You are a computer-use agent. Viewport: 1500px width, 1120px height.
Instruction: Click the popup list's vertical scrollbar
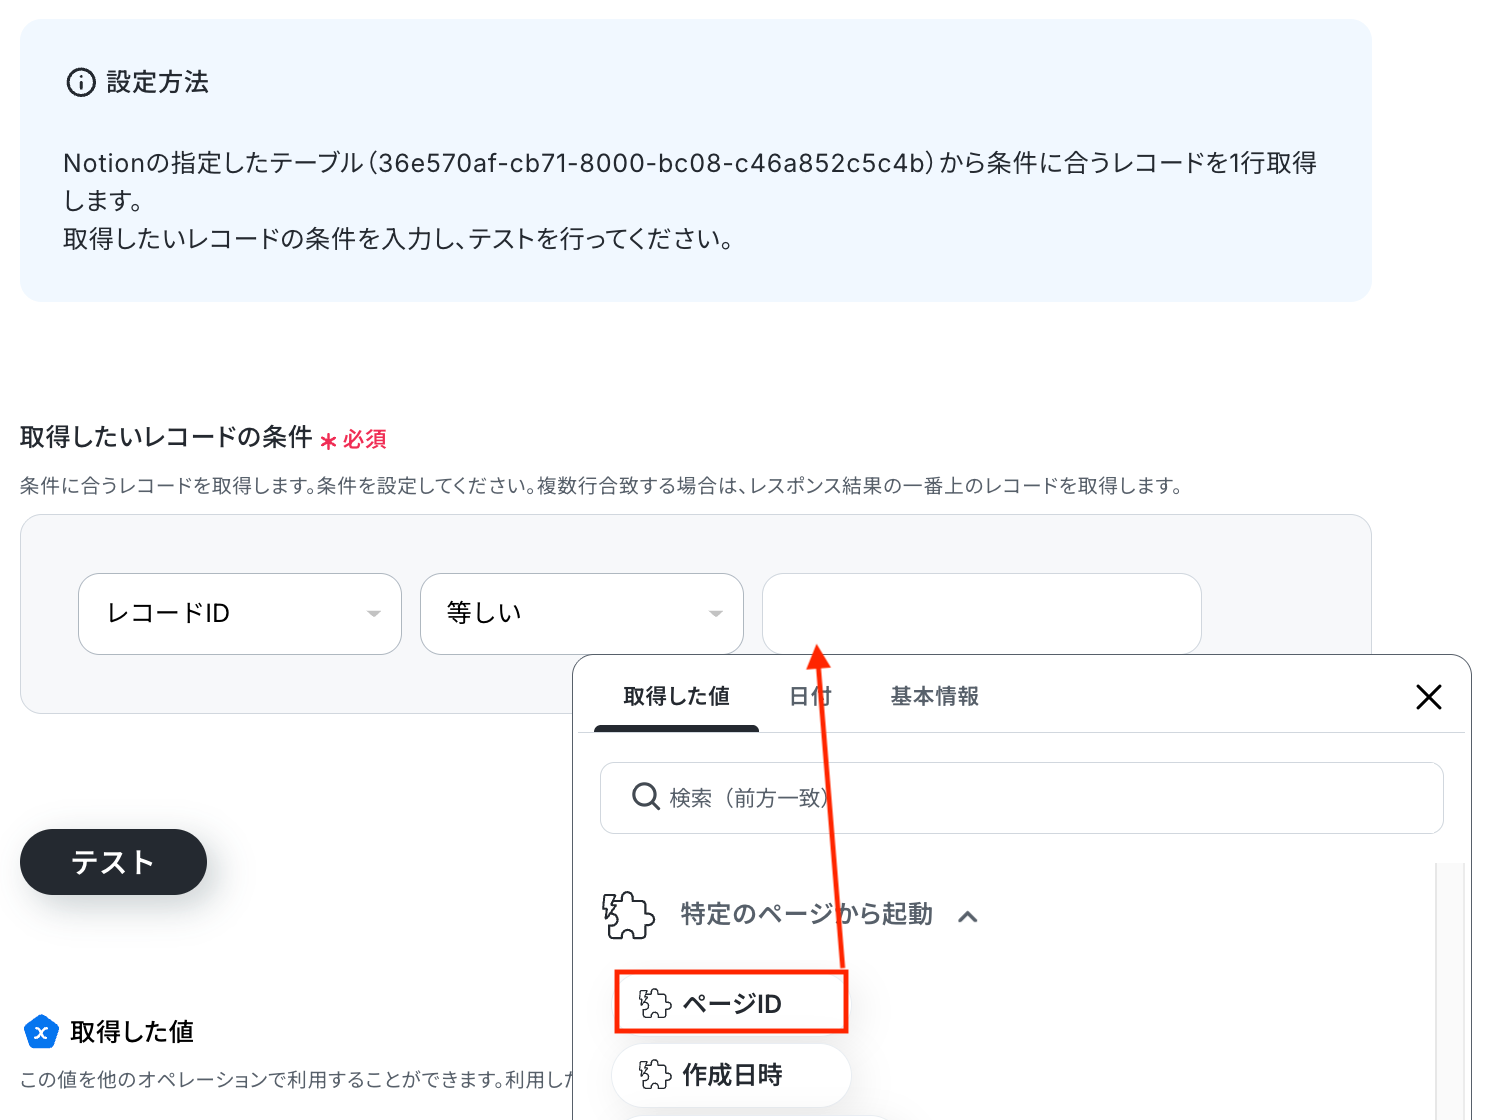(x=1450, y=990)
